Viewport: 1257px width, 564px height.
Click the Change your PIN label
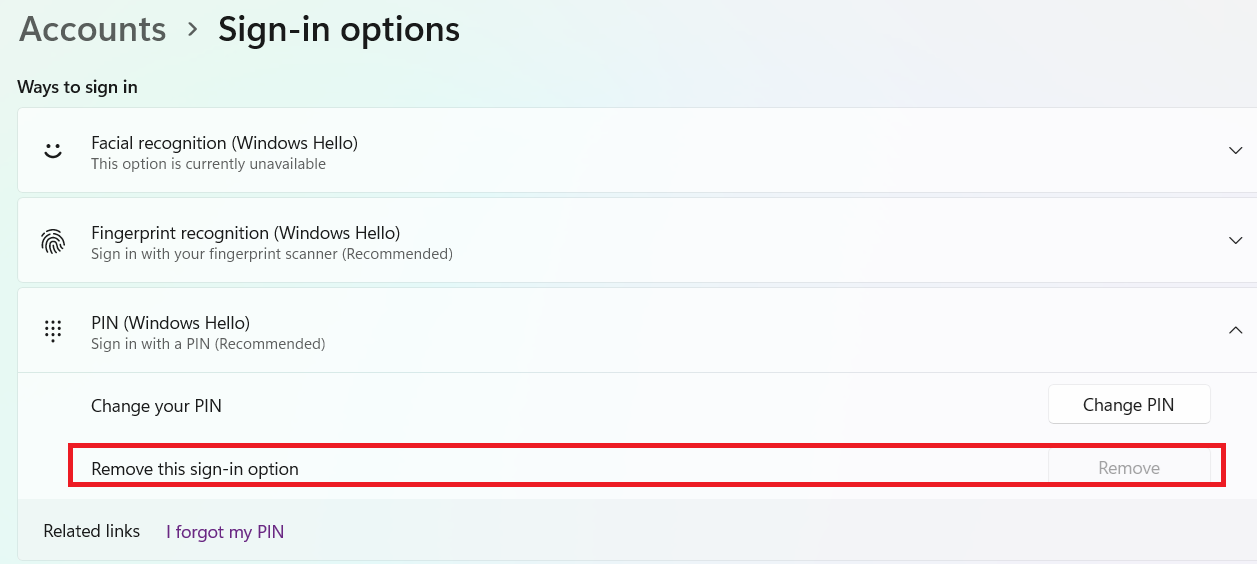(156, 406)
